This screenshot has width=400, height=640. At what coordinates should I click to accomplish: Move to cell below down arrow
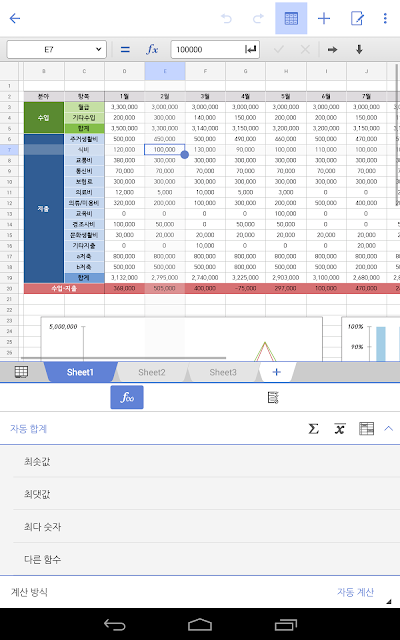coord(359,49)
